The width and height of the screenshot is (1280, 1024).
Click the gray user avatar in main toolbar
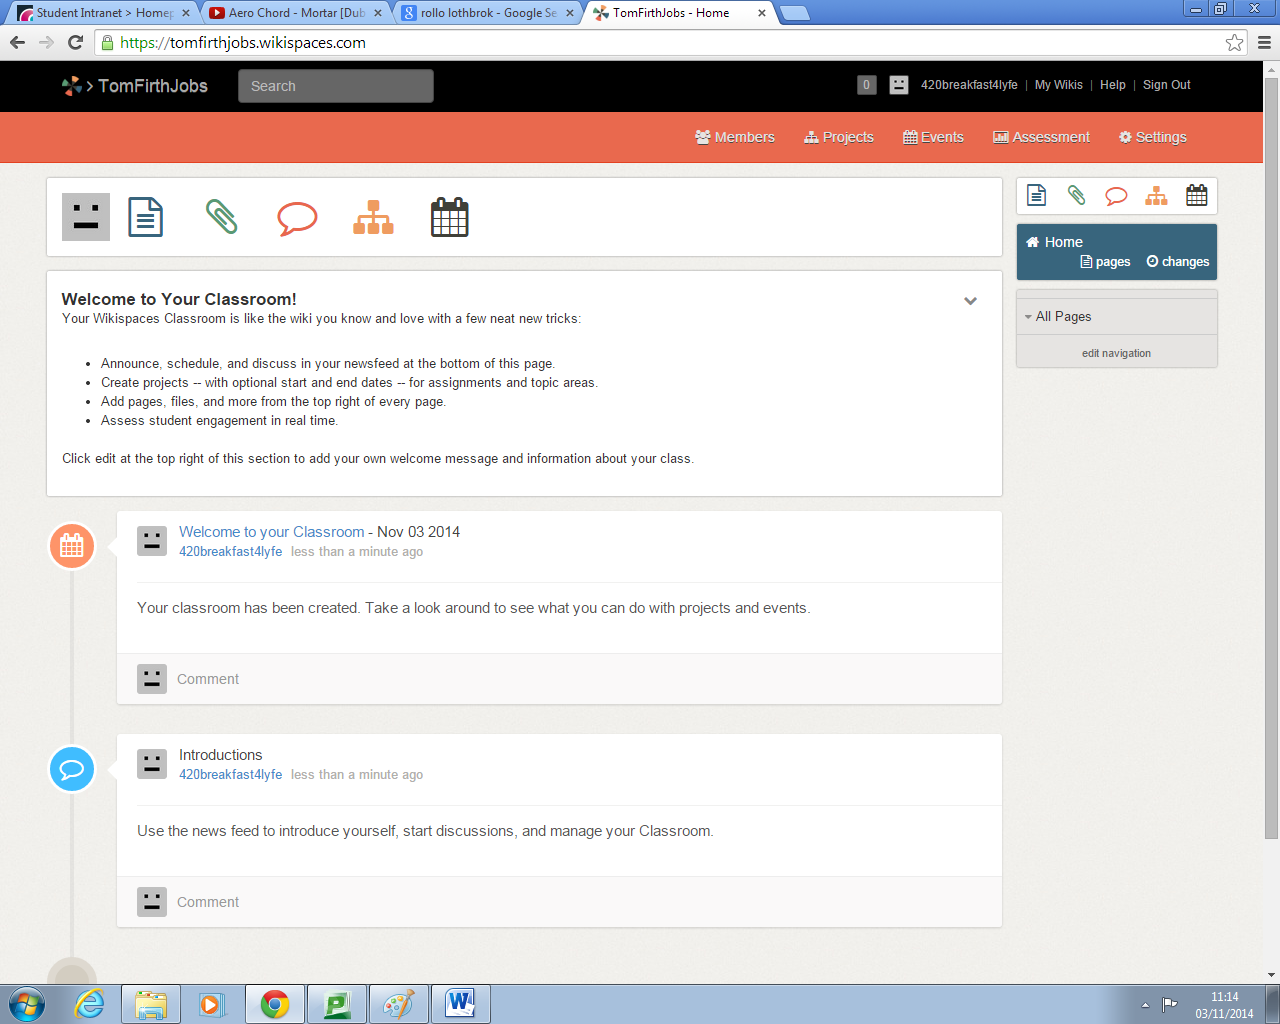tap(86, 217)
